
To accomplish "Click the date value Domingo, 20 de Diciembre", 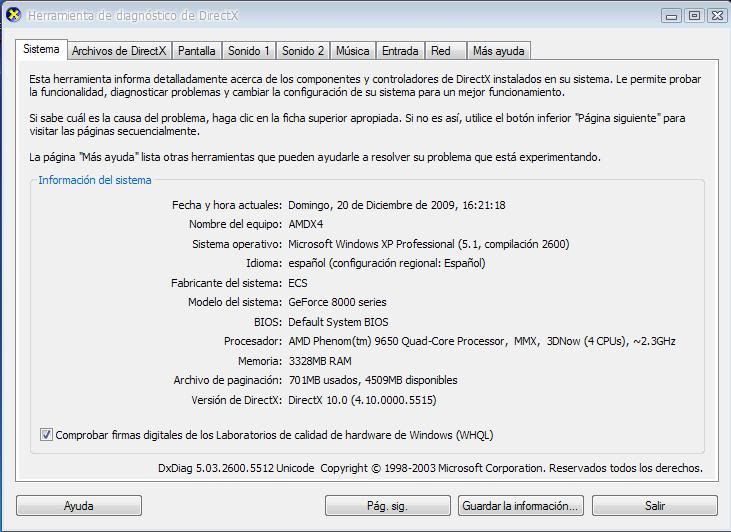I will pyautogui.click(x=396, y=205).
